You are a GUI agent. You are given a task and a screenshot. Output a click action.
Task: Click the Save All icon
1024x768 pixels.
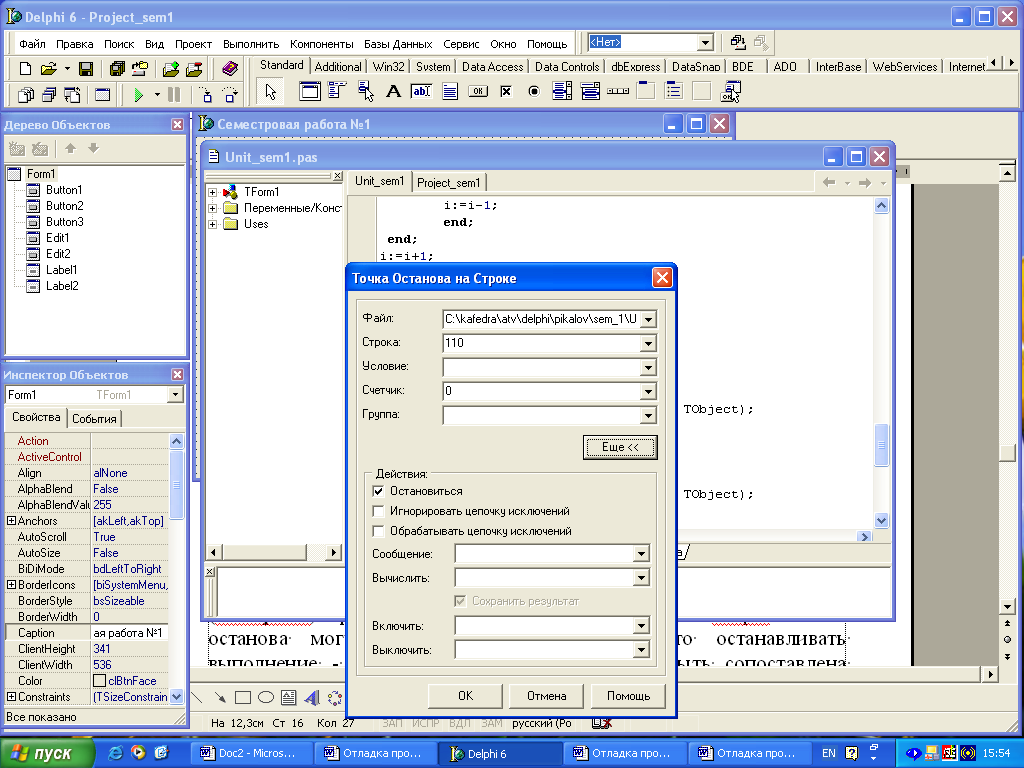(117, 69)
